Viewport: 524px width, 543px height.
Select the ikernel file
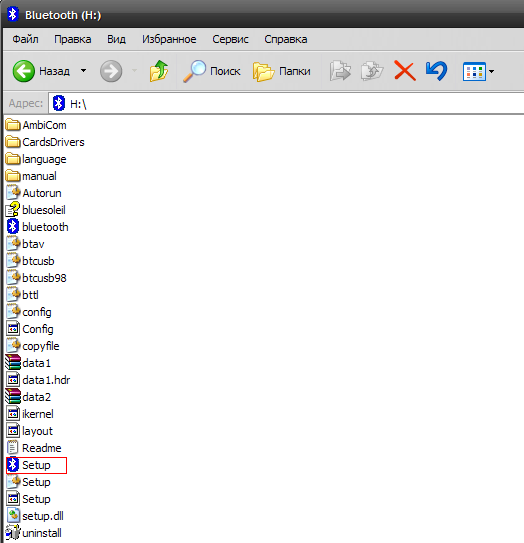click(x=30, y=413)
